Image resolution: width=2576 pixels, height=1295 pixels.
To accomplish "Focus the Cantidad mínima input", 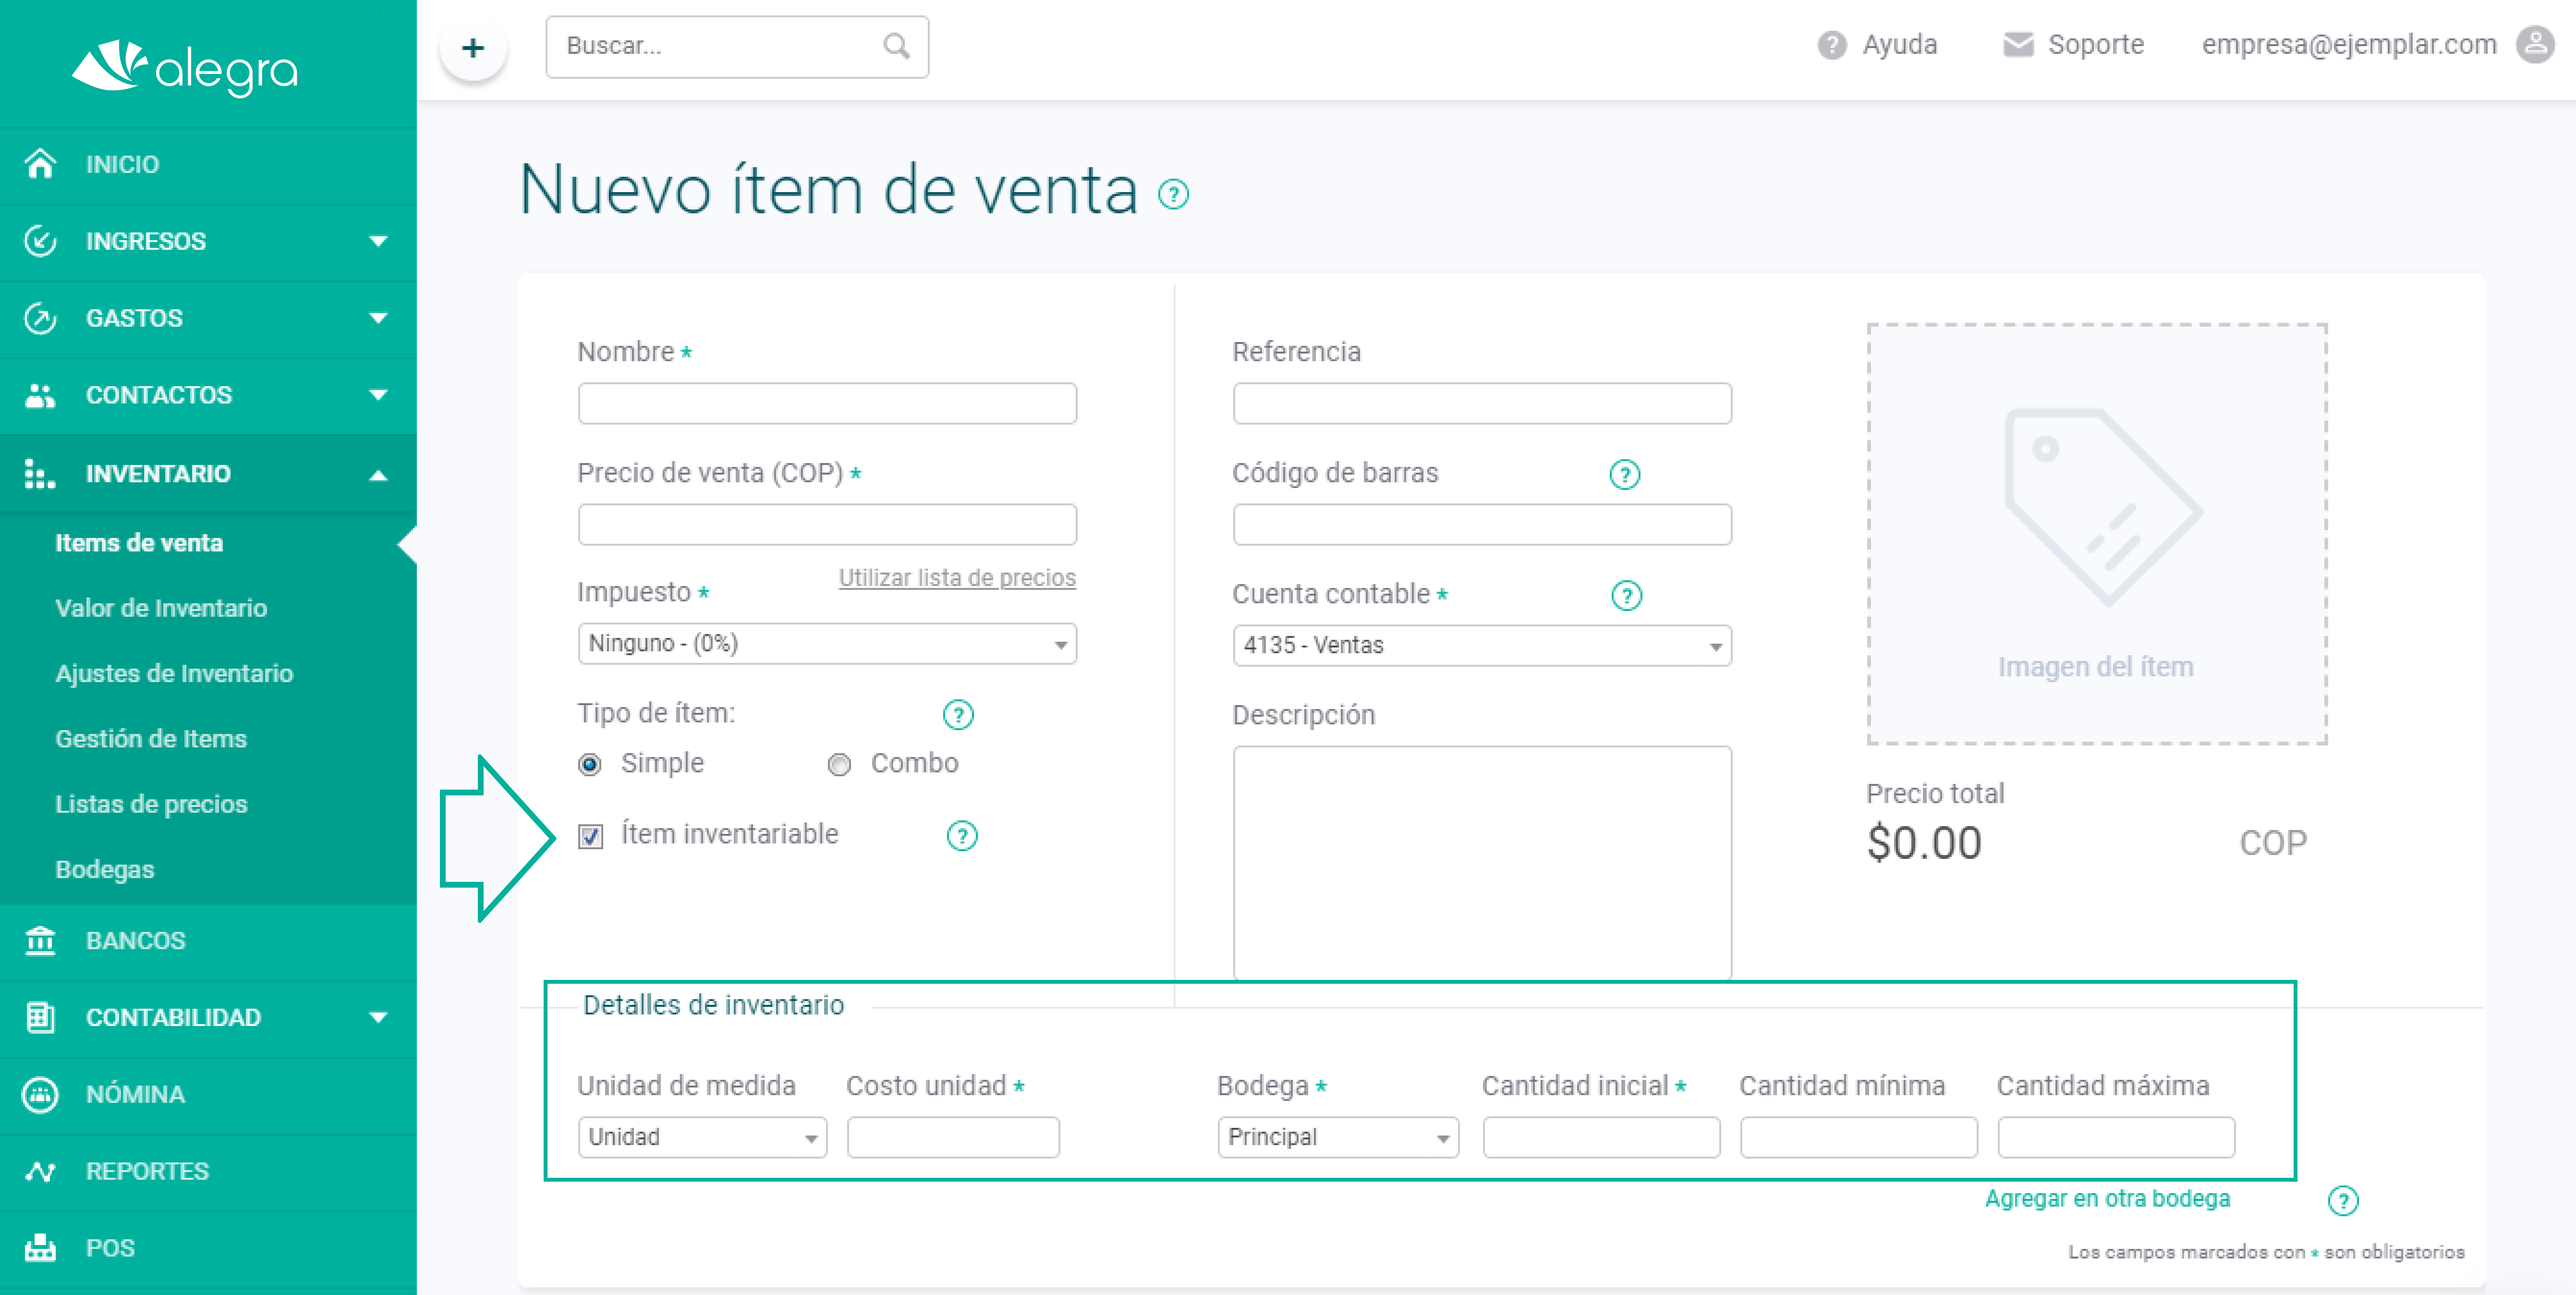I will coord(1859,1137).
